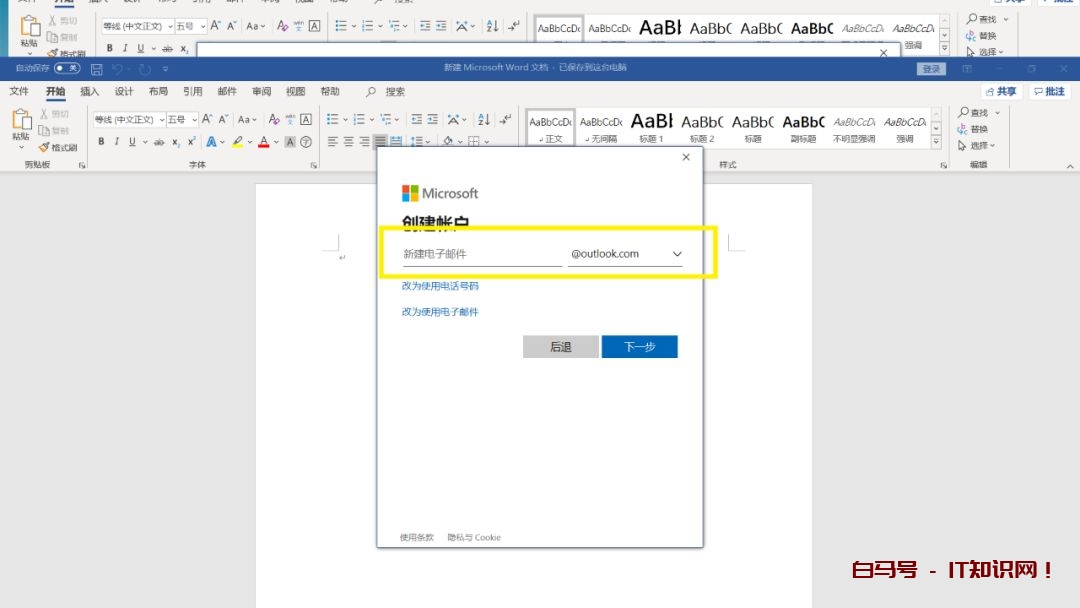Click the subscript x₂ icon
1080x608 pixels.
click(175, 142)
